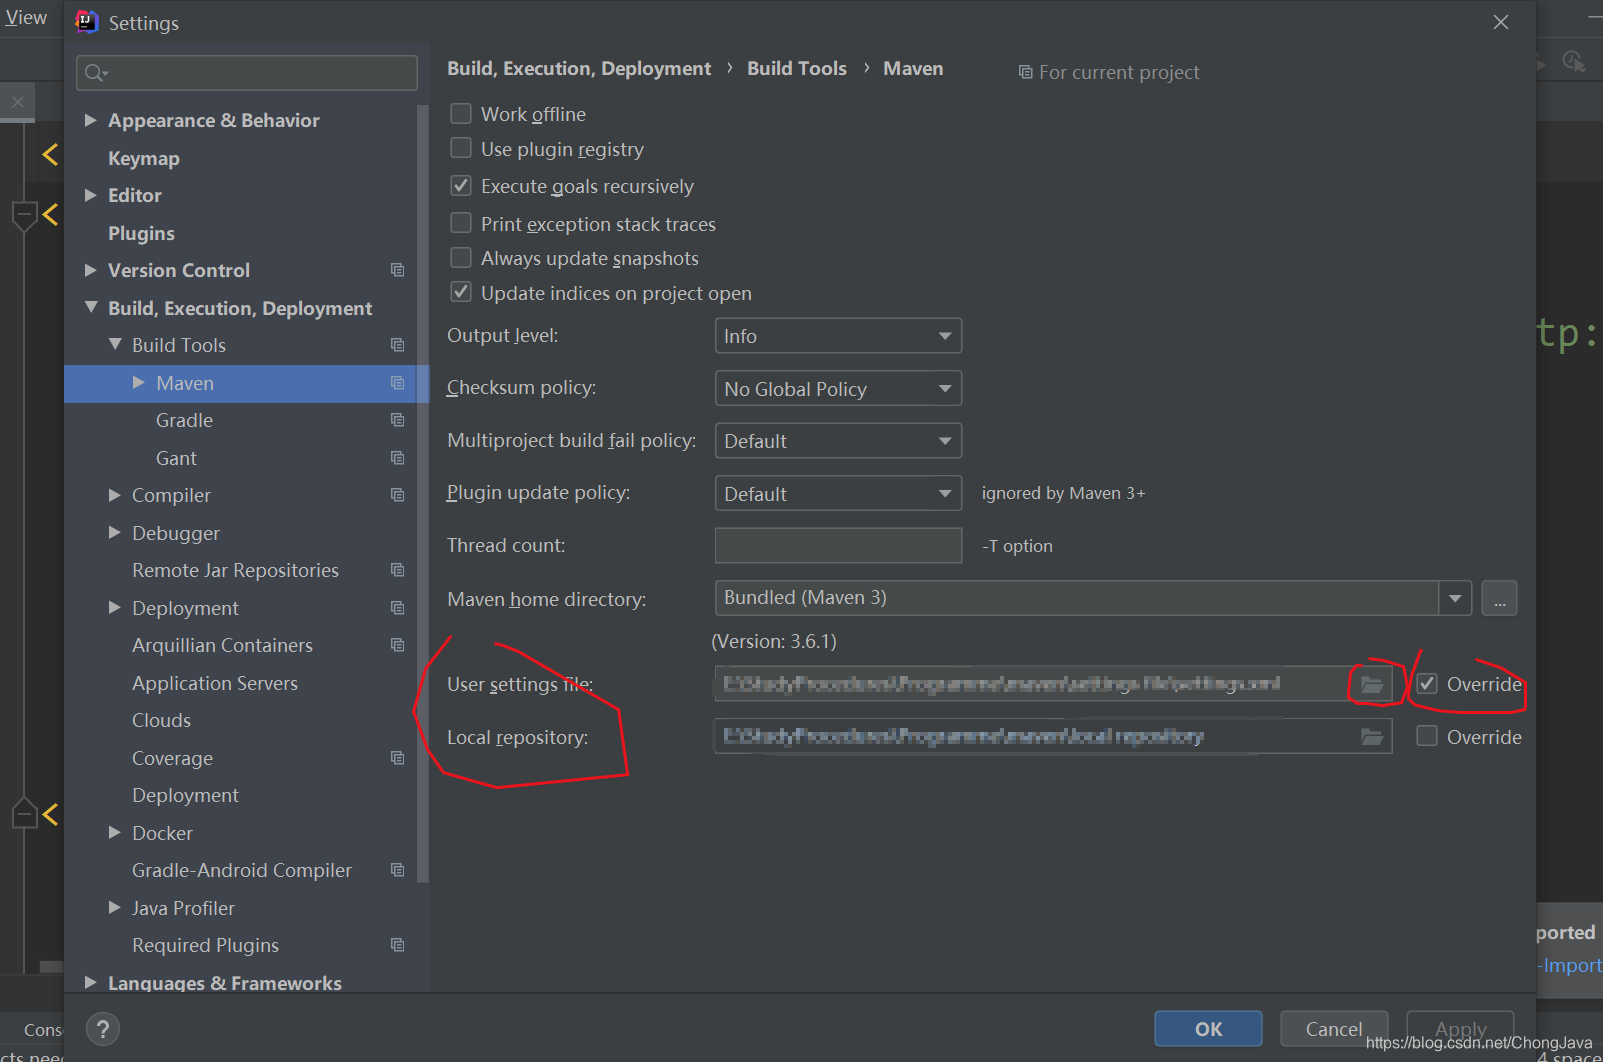Click the project-level icon on Maven row
This screenshot has width=1603, height=1062.
click(x=397, y=383)
